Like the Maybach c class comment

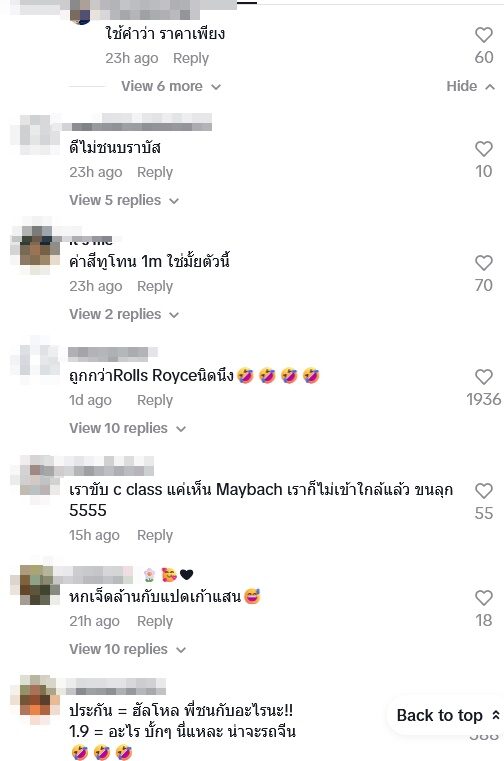(484, 491)
